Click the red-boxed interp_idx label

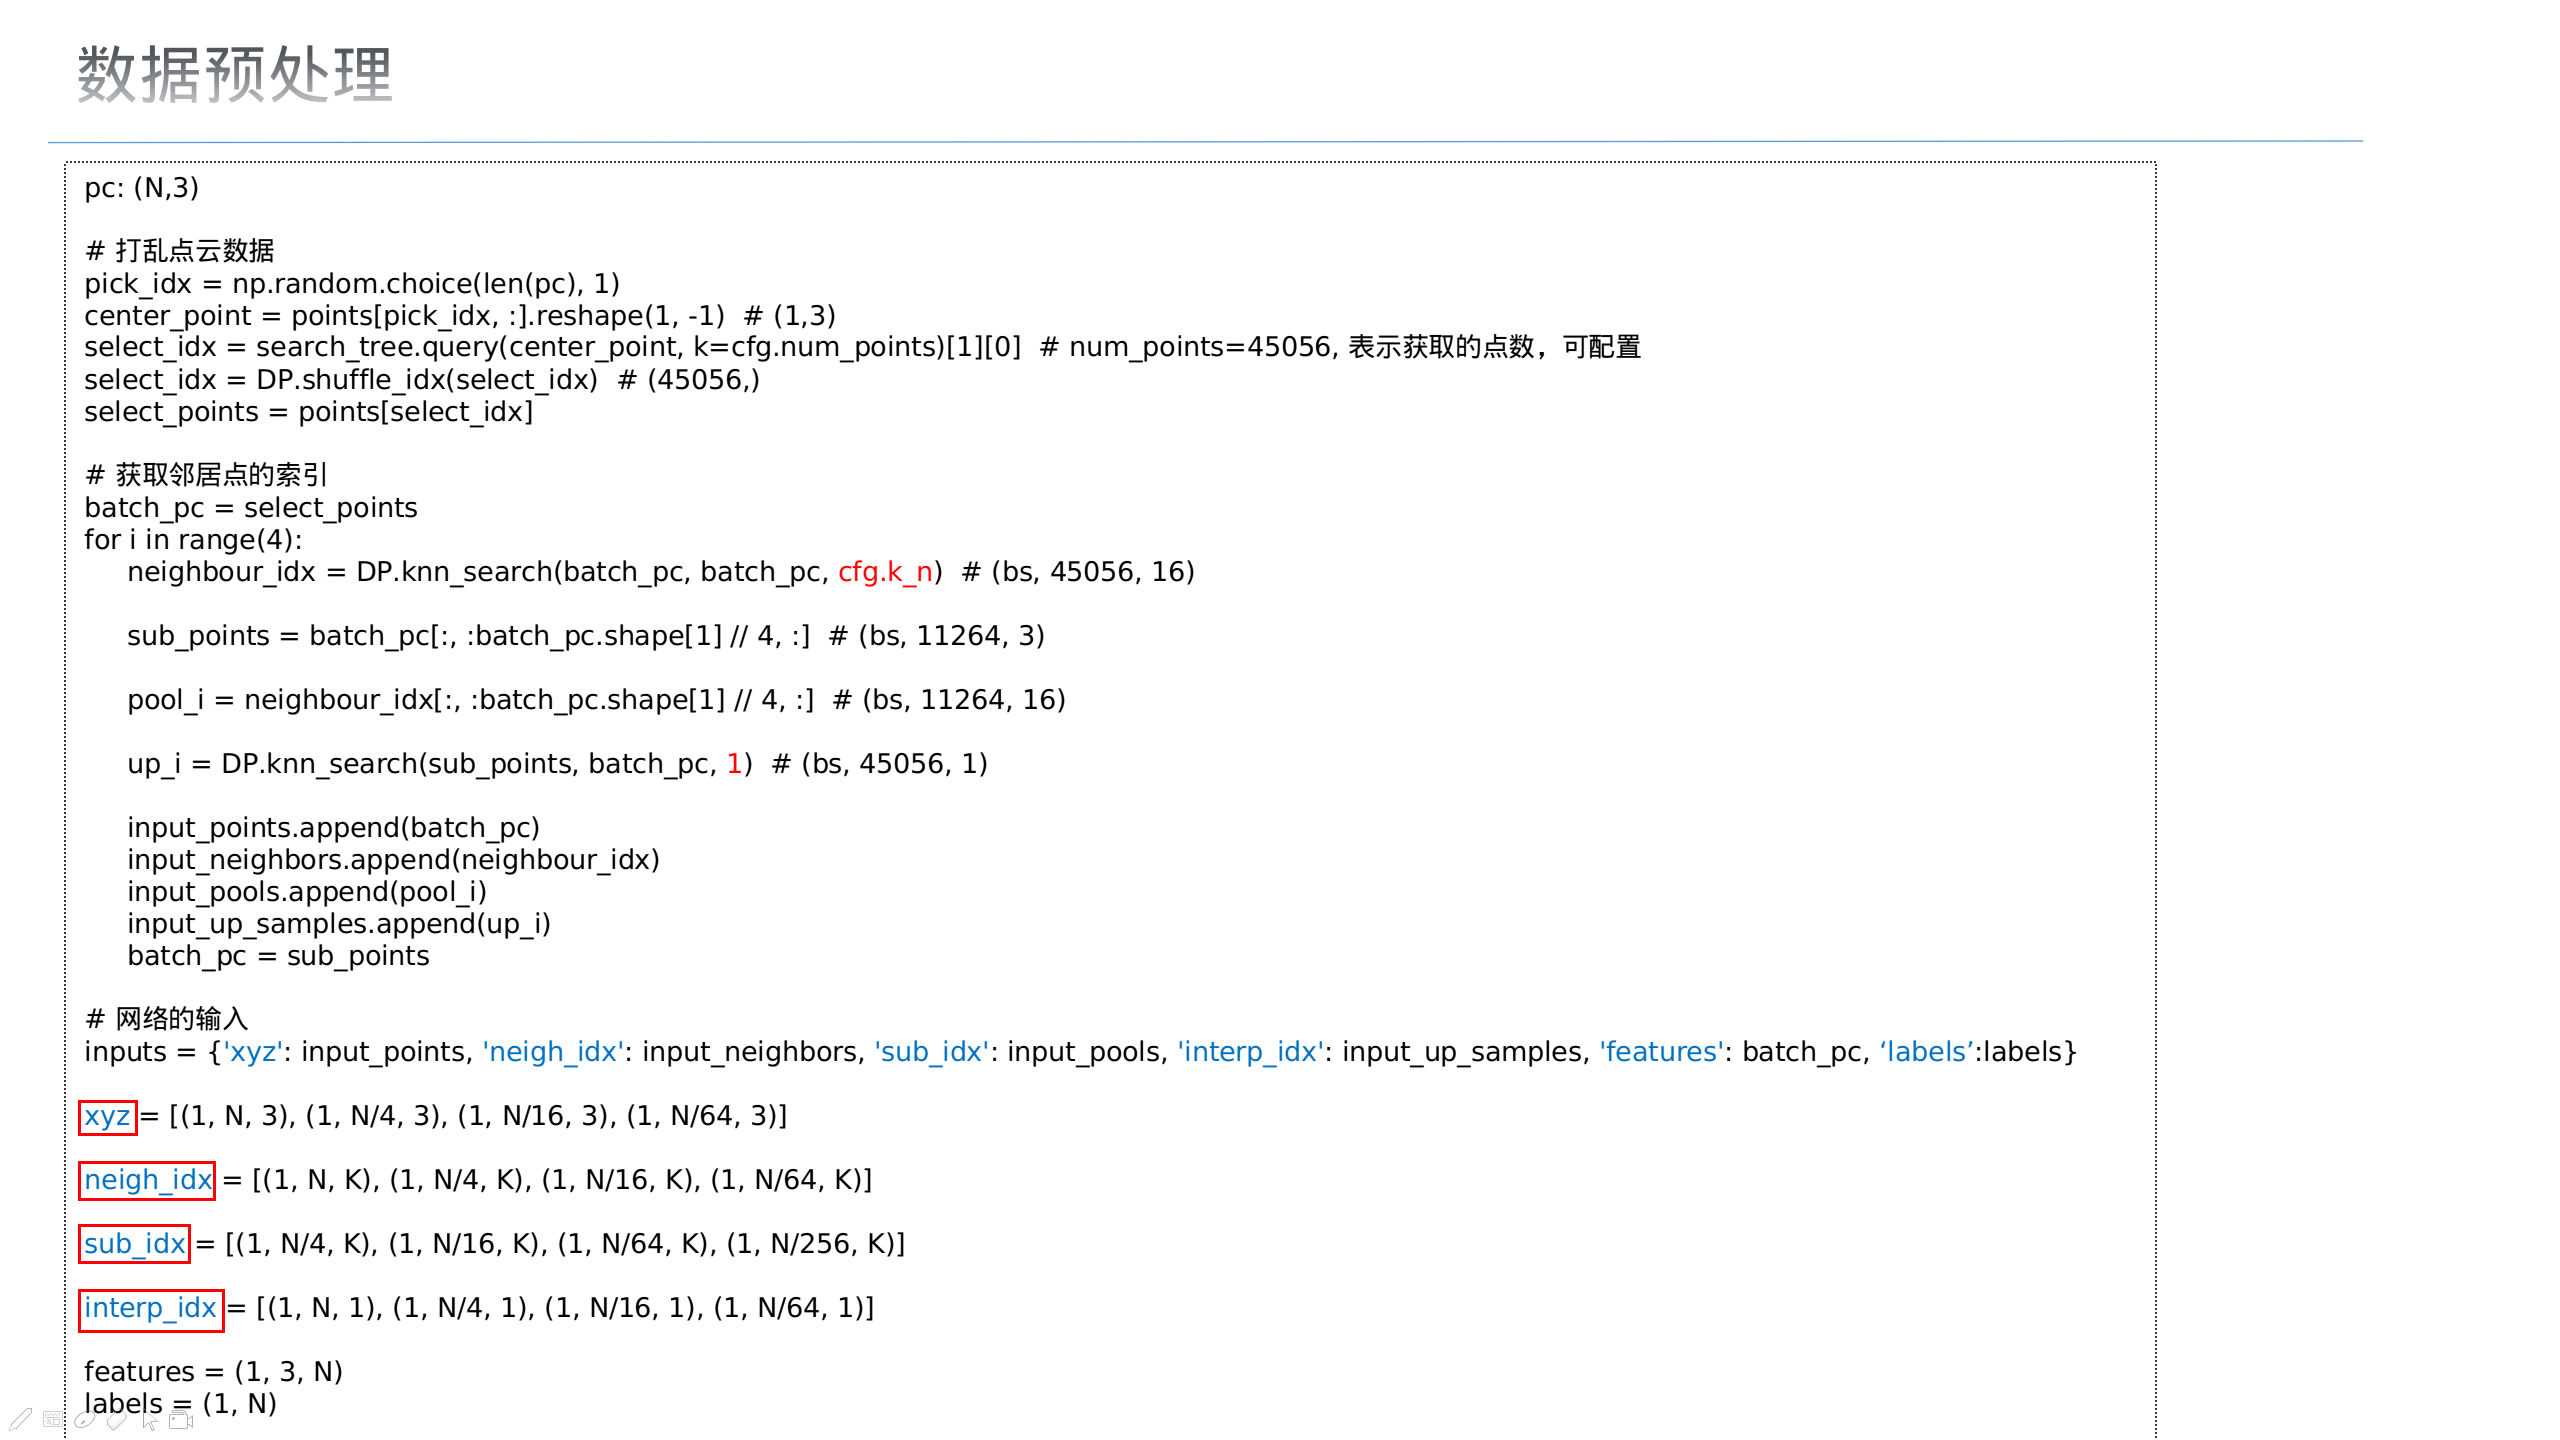point(150,1308)
